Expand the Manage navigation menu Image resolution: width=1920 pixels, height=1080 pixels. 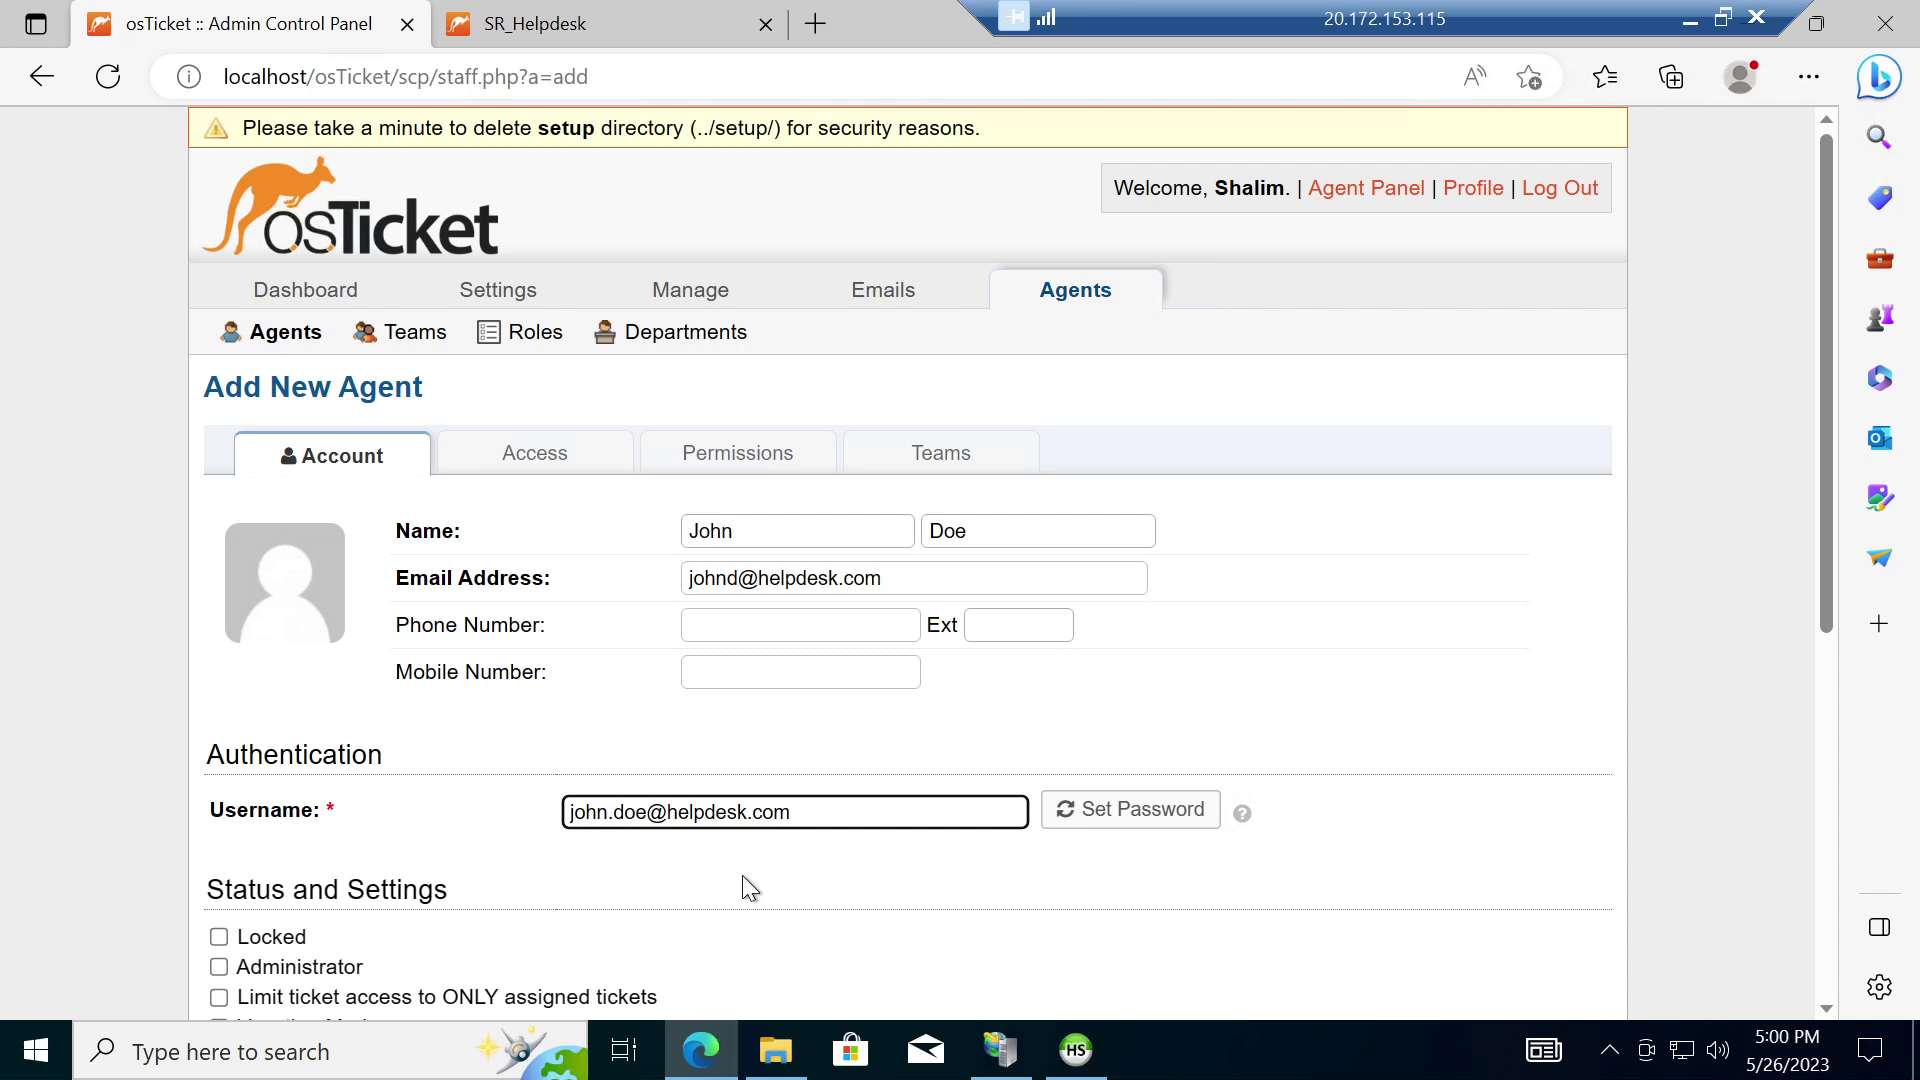690,290
